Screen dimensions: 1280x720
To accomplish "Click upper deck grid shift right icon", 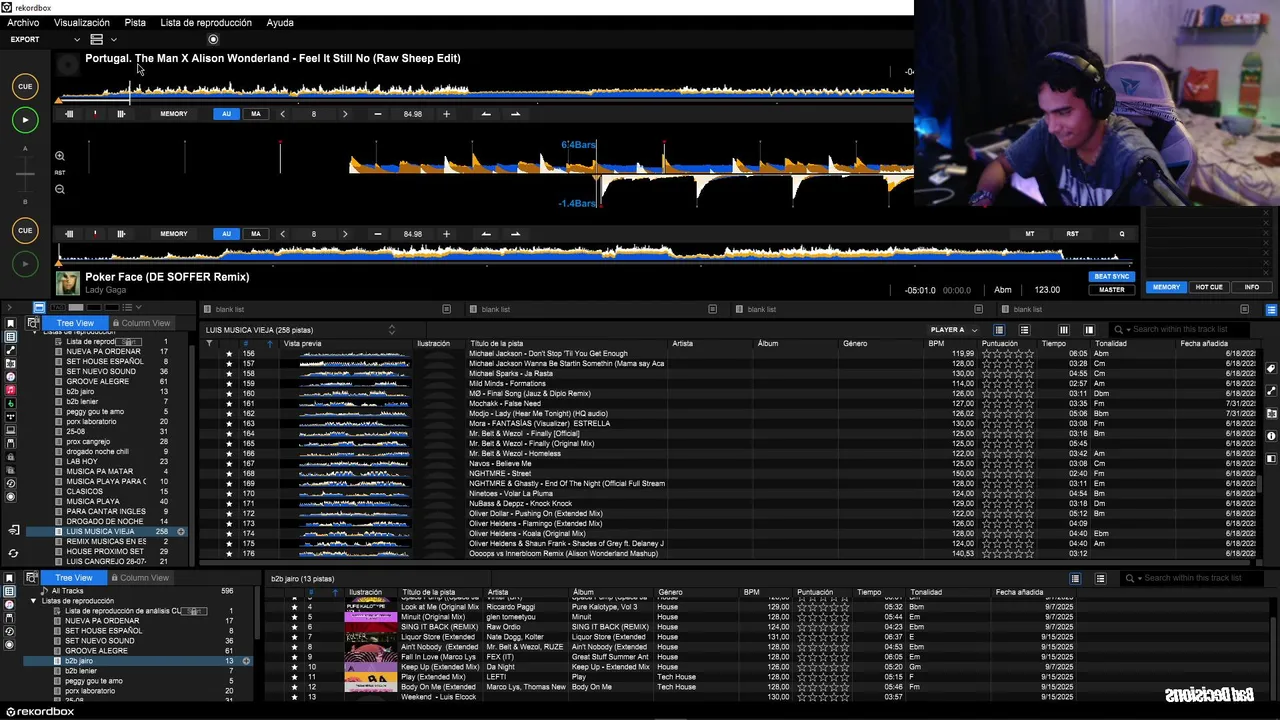I will tap(515, 114).
